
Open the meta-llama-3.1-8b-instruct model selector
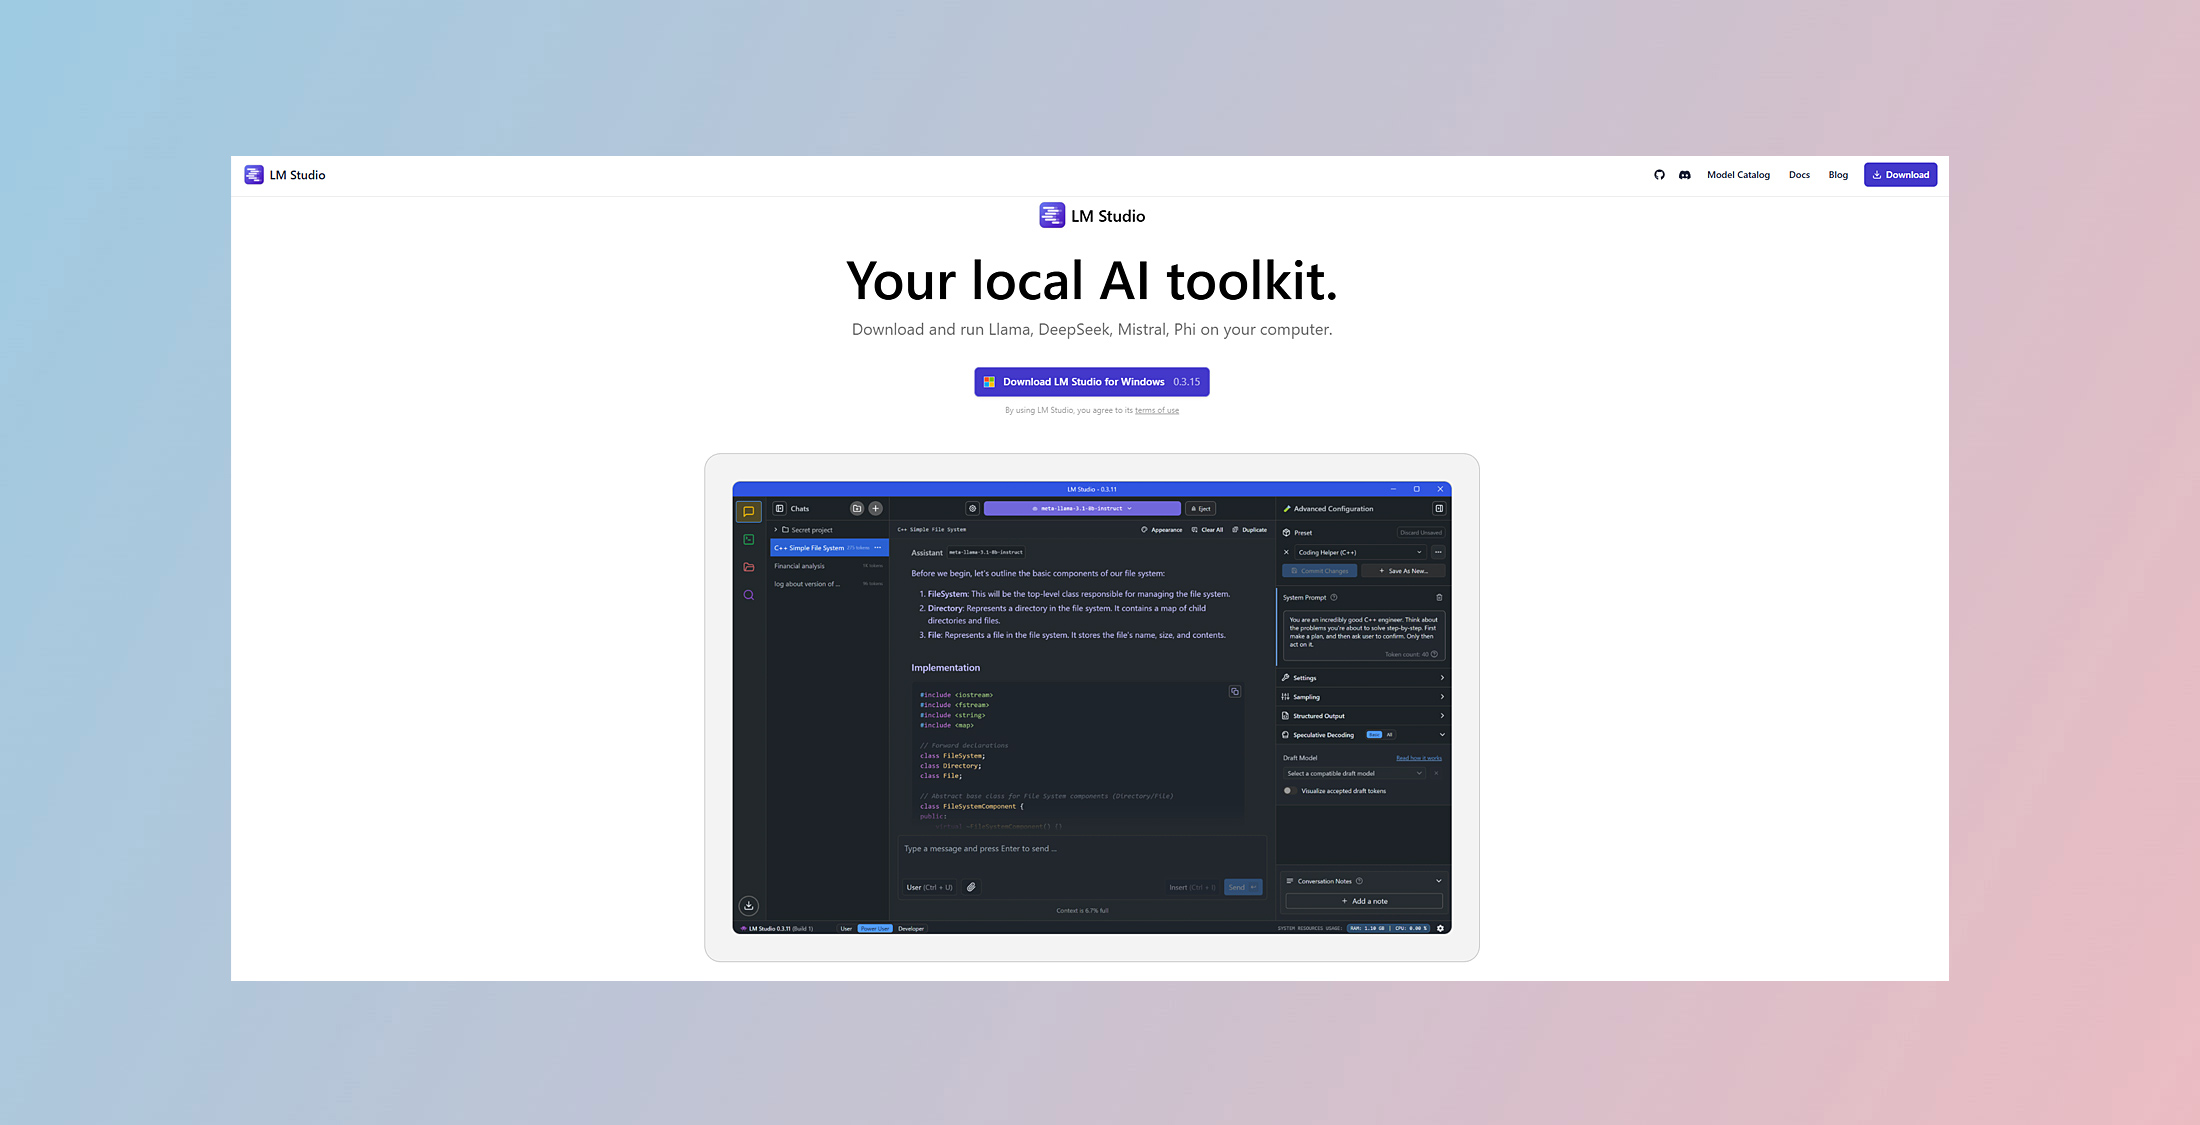(x=1082, y=508)
